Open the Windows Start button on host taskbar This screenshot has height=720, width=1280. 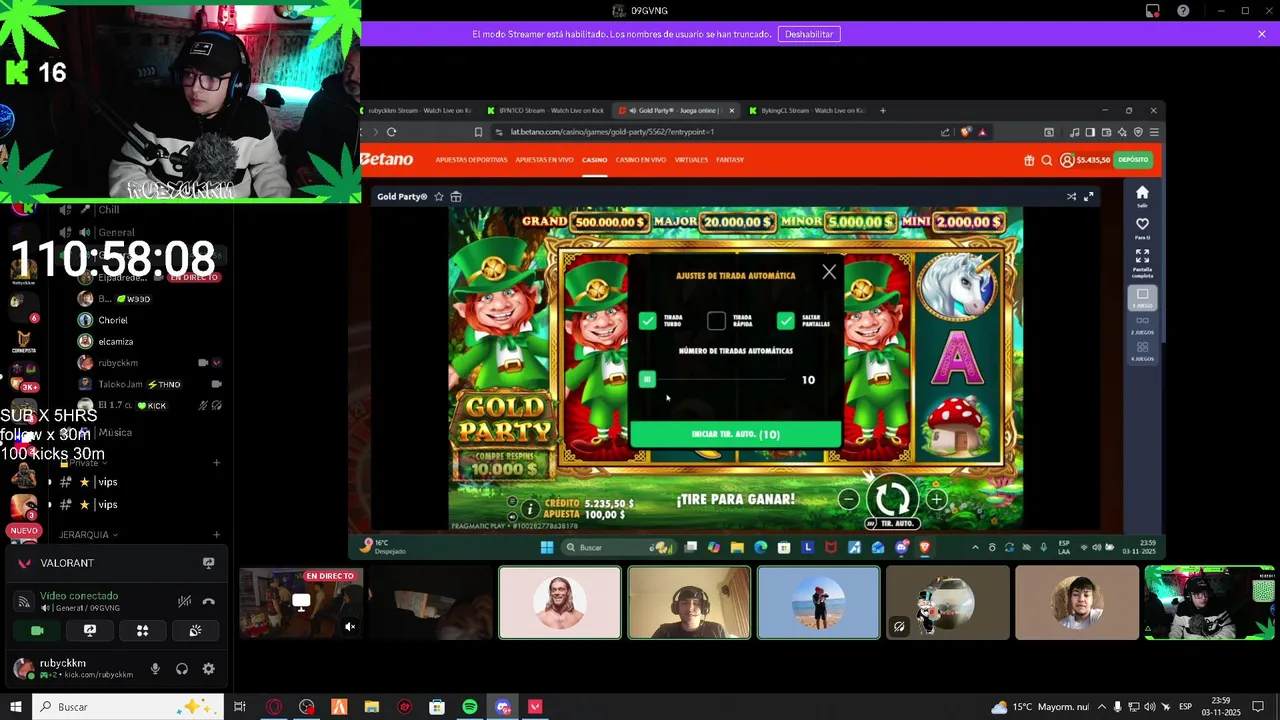click(x=16, y=707)
